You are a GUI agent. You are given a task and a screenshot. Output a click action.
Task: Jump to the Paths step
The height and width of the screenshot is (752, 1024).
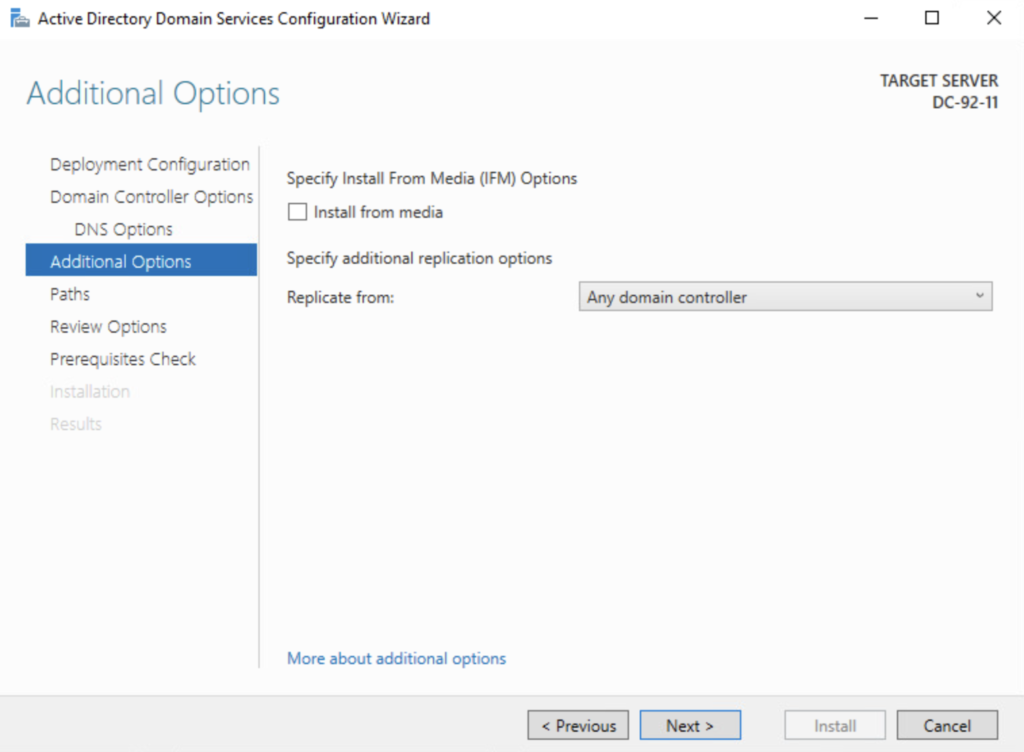tap(70, 294)
